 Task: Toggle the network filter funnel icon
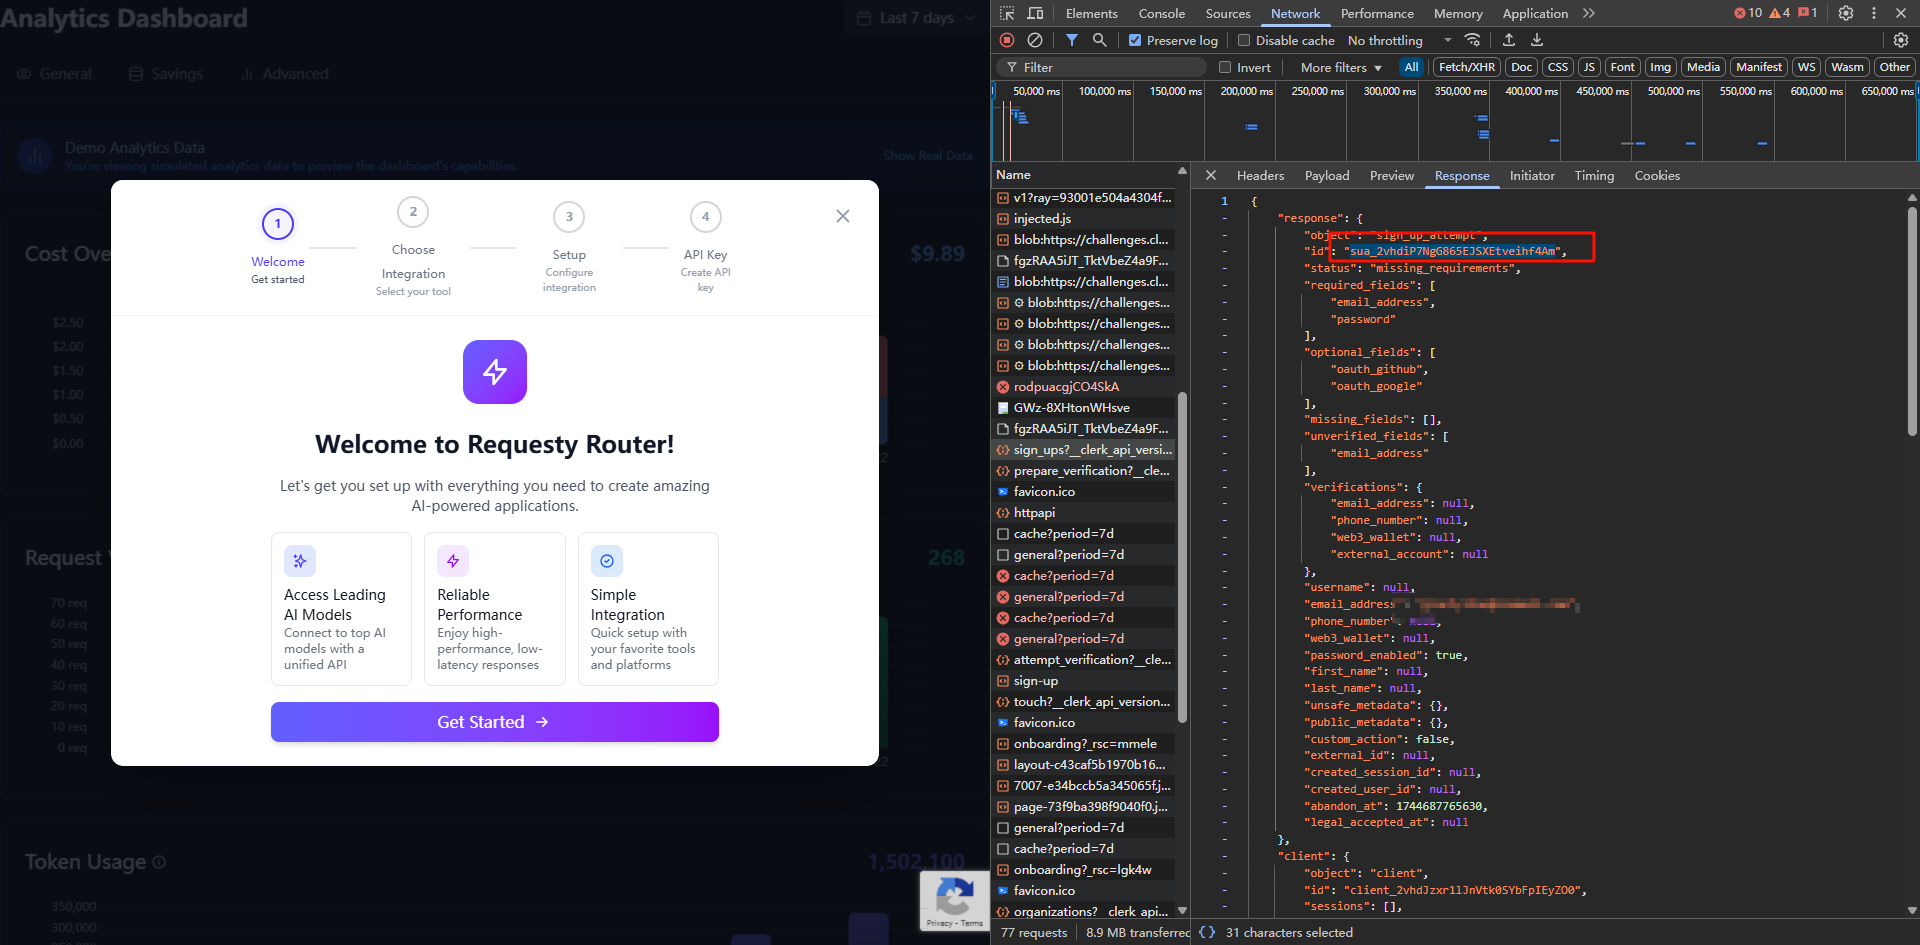(x=1071, y=40)
